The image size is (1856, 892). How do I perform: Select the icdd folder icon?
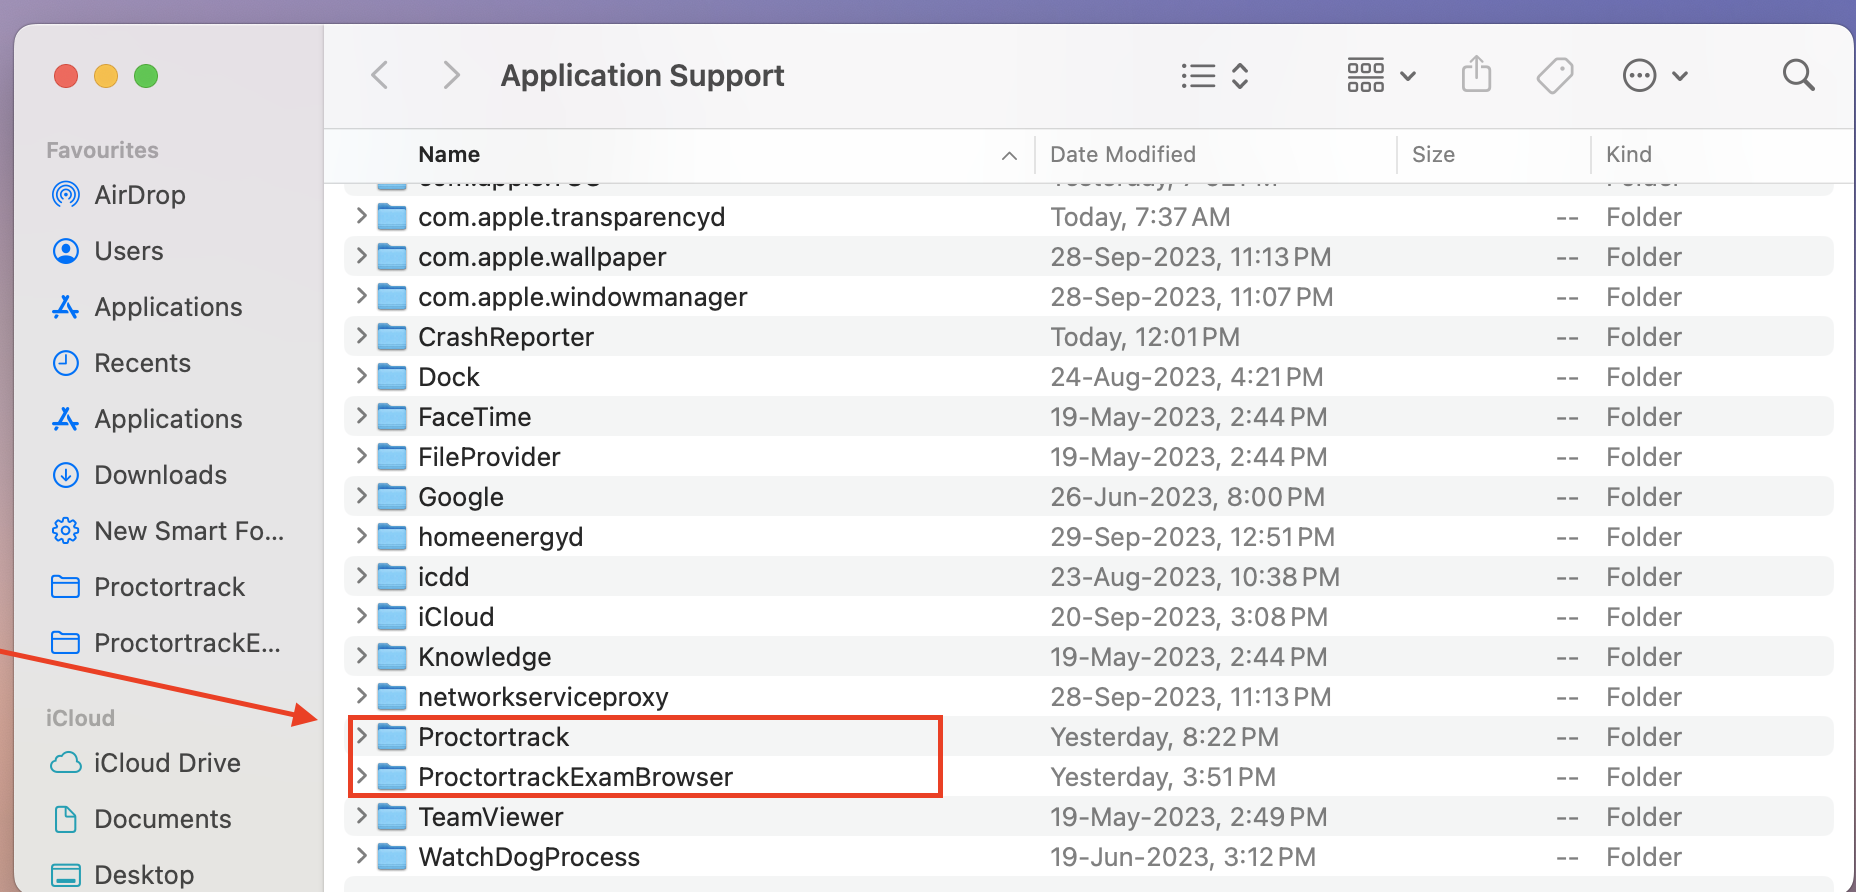392,577
